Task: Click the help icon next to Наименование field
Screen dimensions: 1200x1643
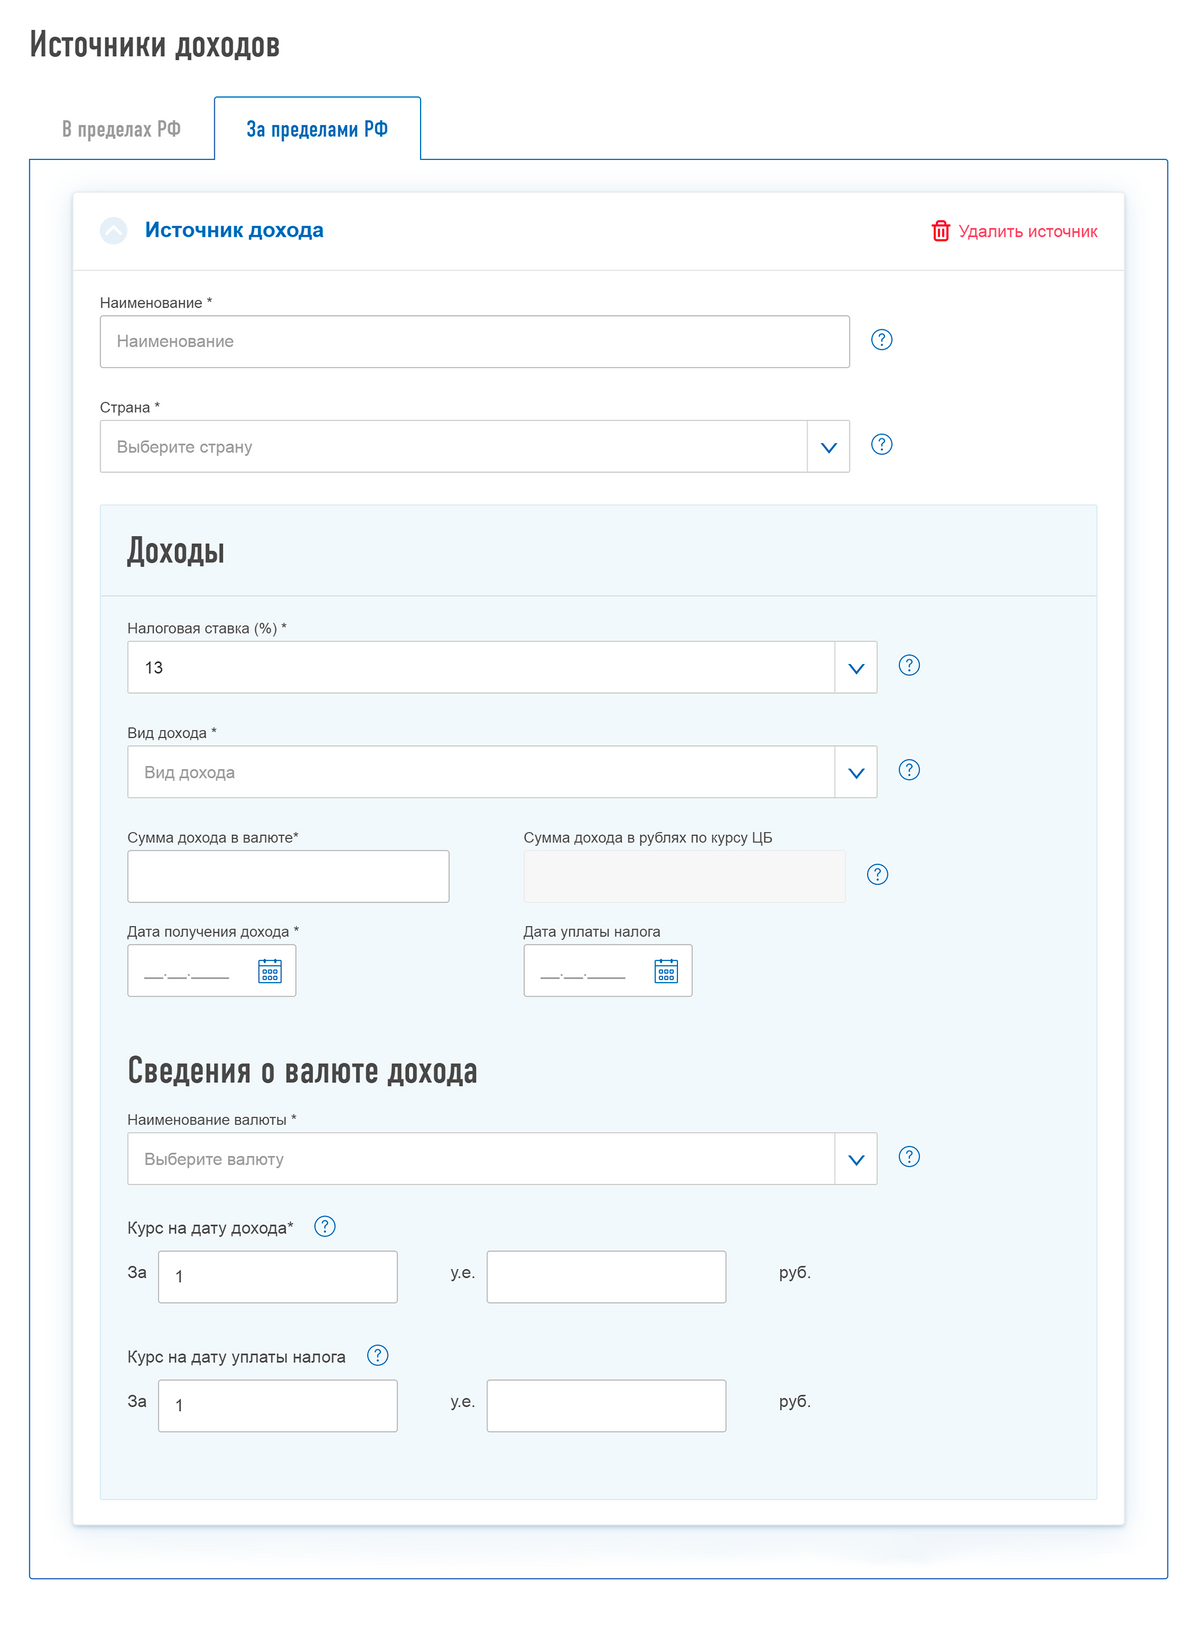Action: click(x=881, y=340)
